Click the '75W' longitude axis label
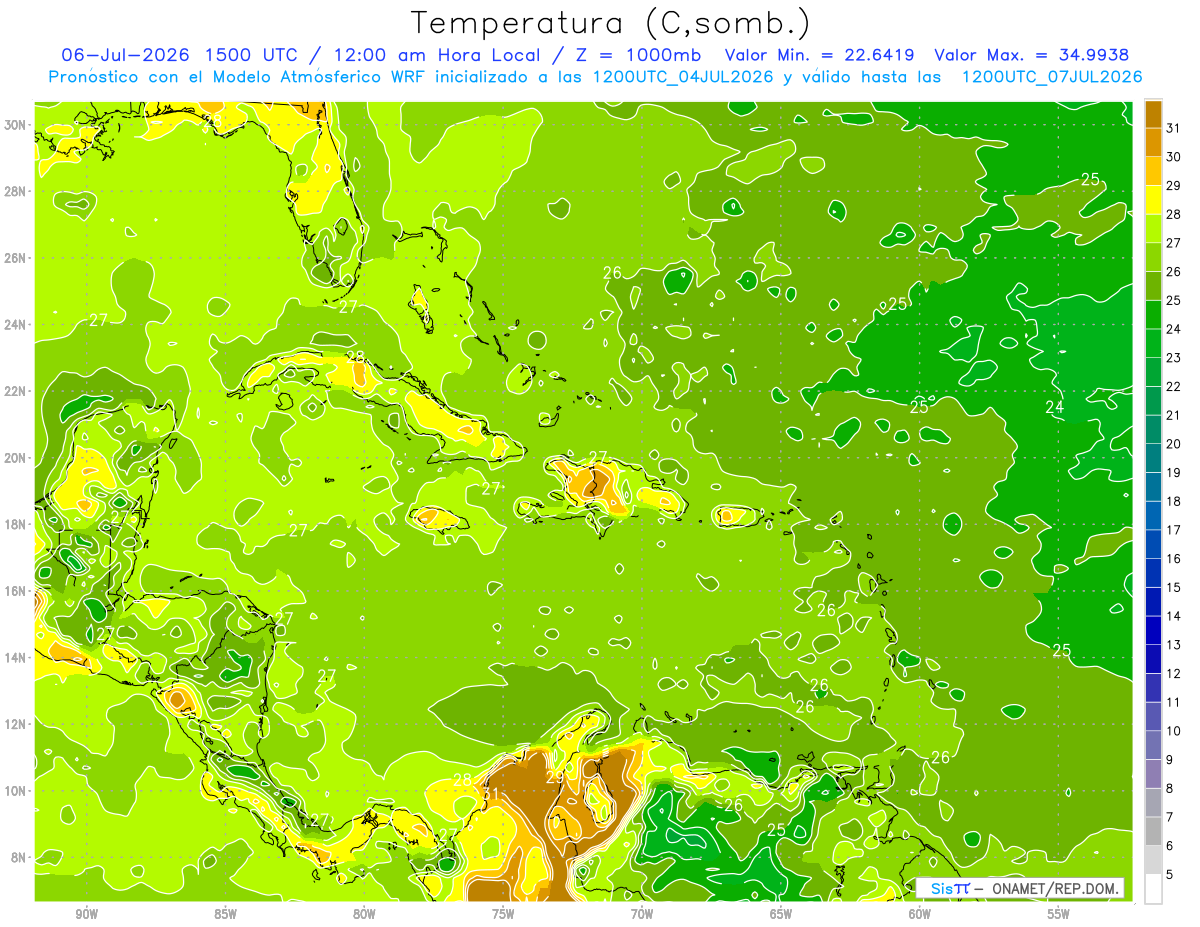Image resolution: width=1200 pixels, height=927 pixels. point(503,914)
